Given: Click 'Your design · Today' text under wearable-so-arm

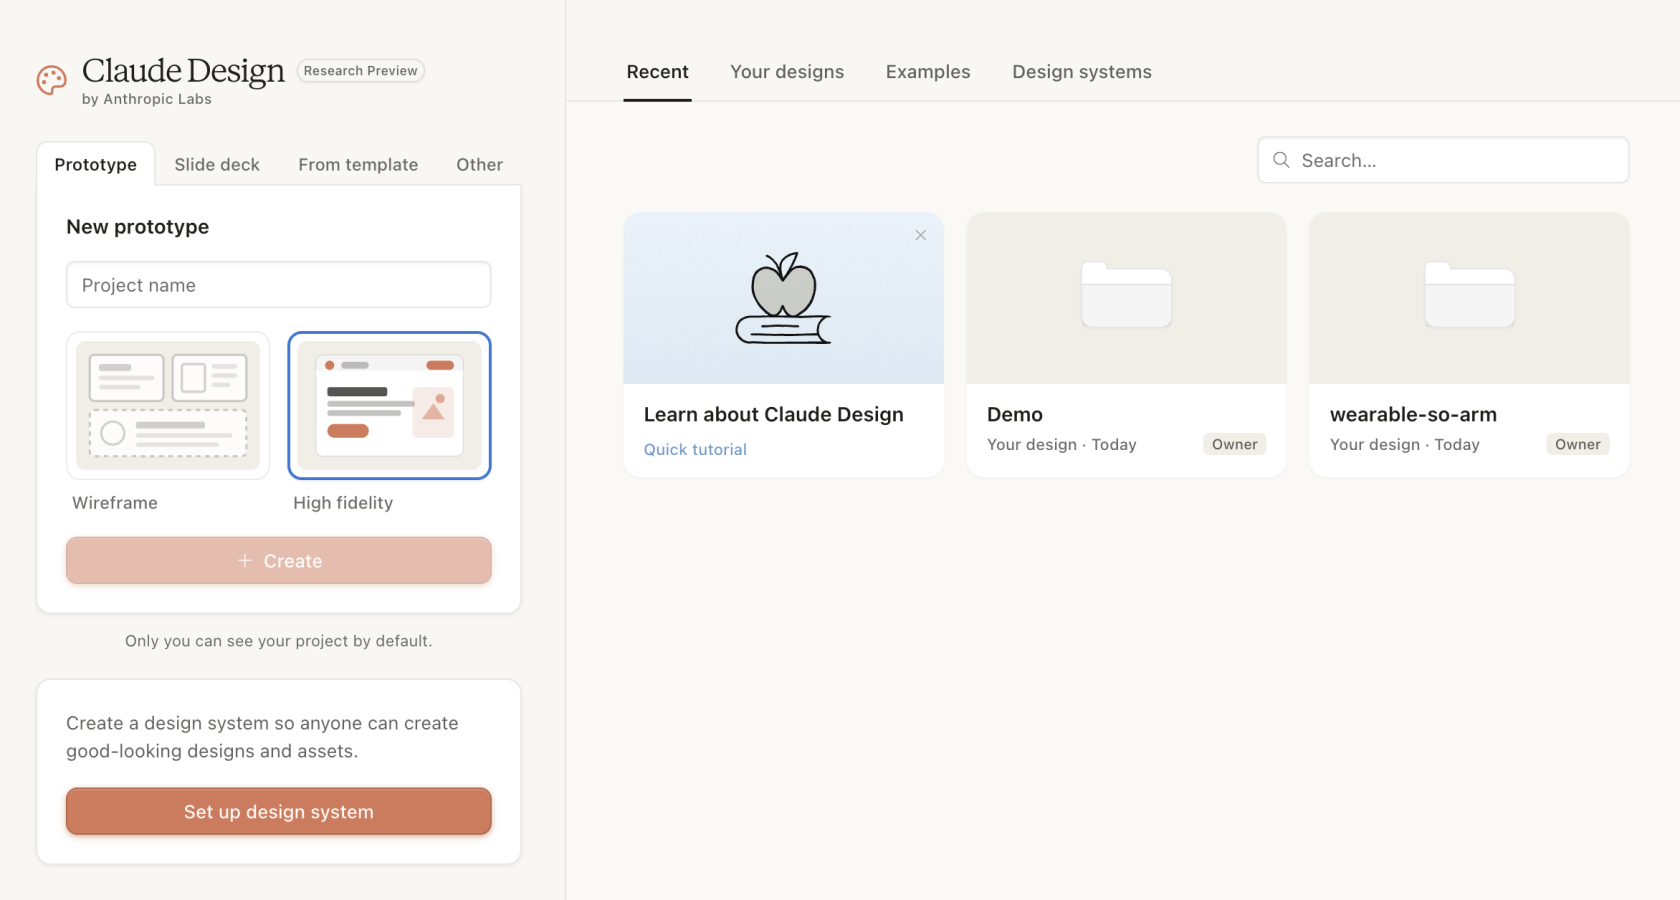Looking at the screenshot, I should [x=1405, y=445].
